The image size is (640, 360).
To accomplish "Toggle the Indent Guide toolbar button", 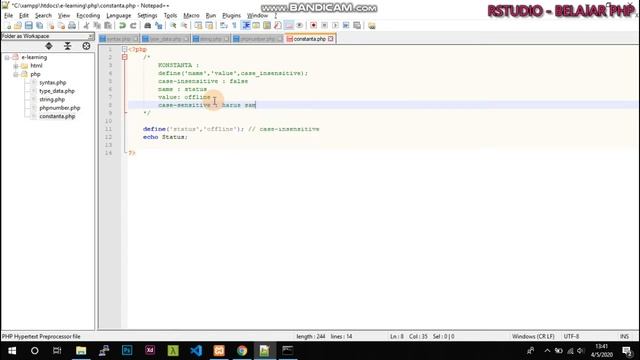I will (246, 26).
